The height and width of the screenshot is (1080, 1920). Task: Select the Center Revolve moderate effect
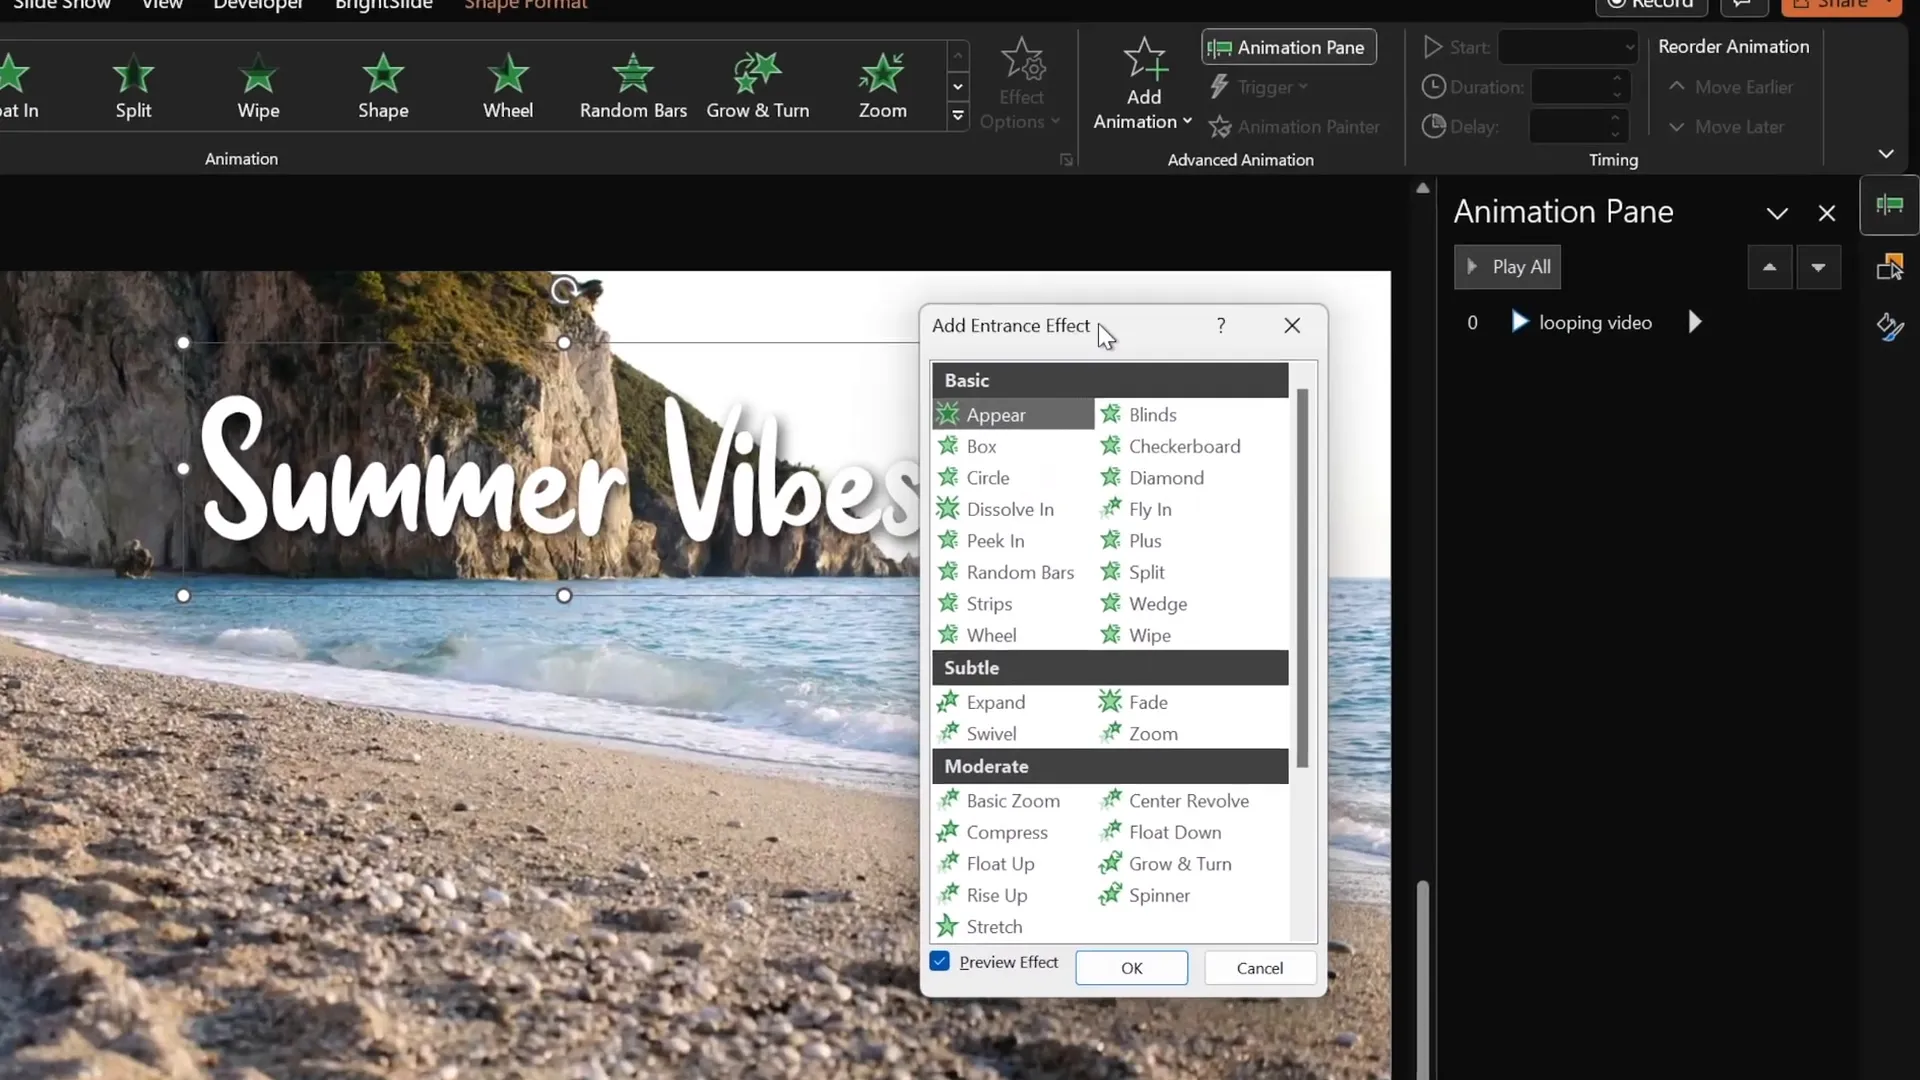point(1188,801)
